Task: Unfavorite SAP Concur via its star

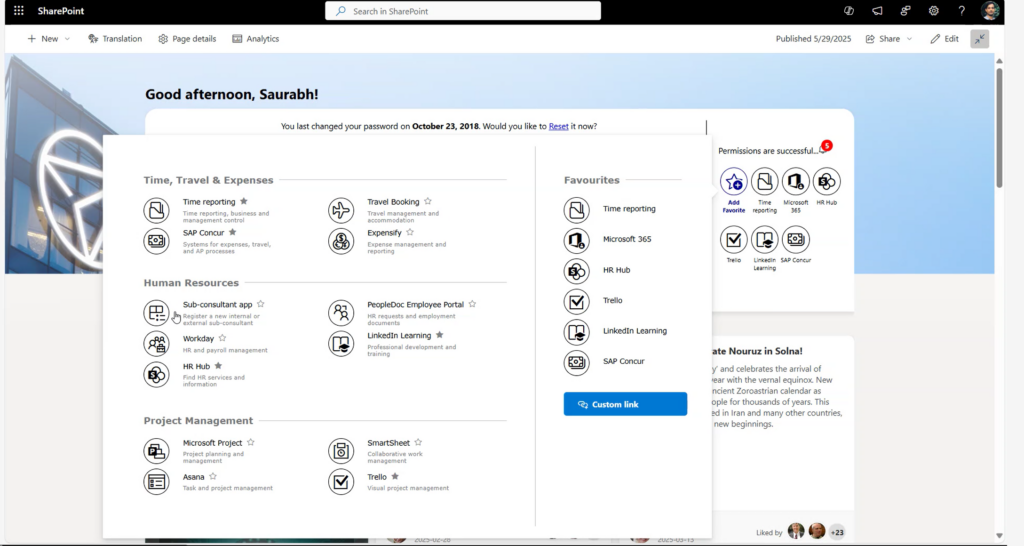Action: [x=232, y=232]
